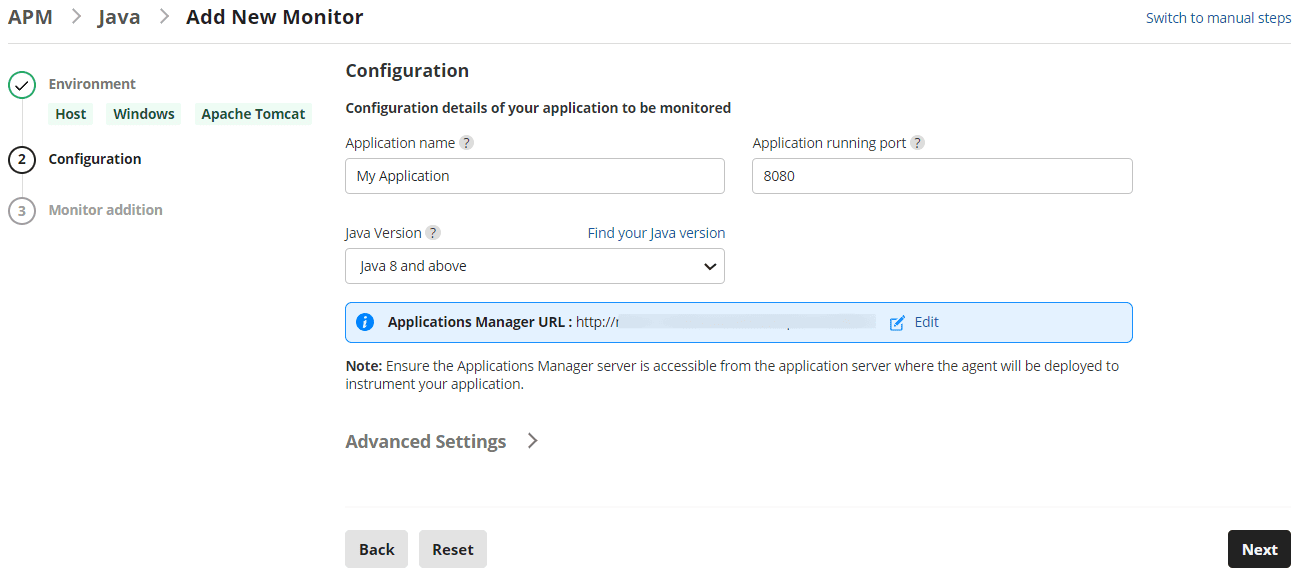Screen dimensions: 1315x580
Task: Click into the Application running port field
Action: pos(942,176)
